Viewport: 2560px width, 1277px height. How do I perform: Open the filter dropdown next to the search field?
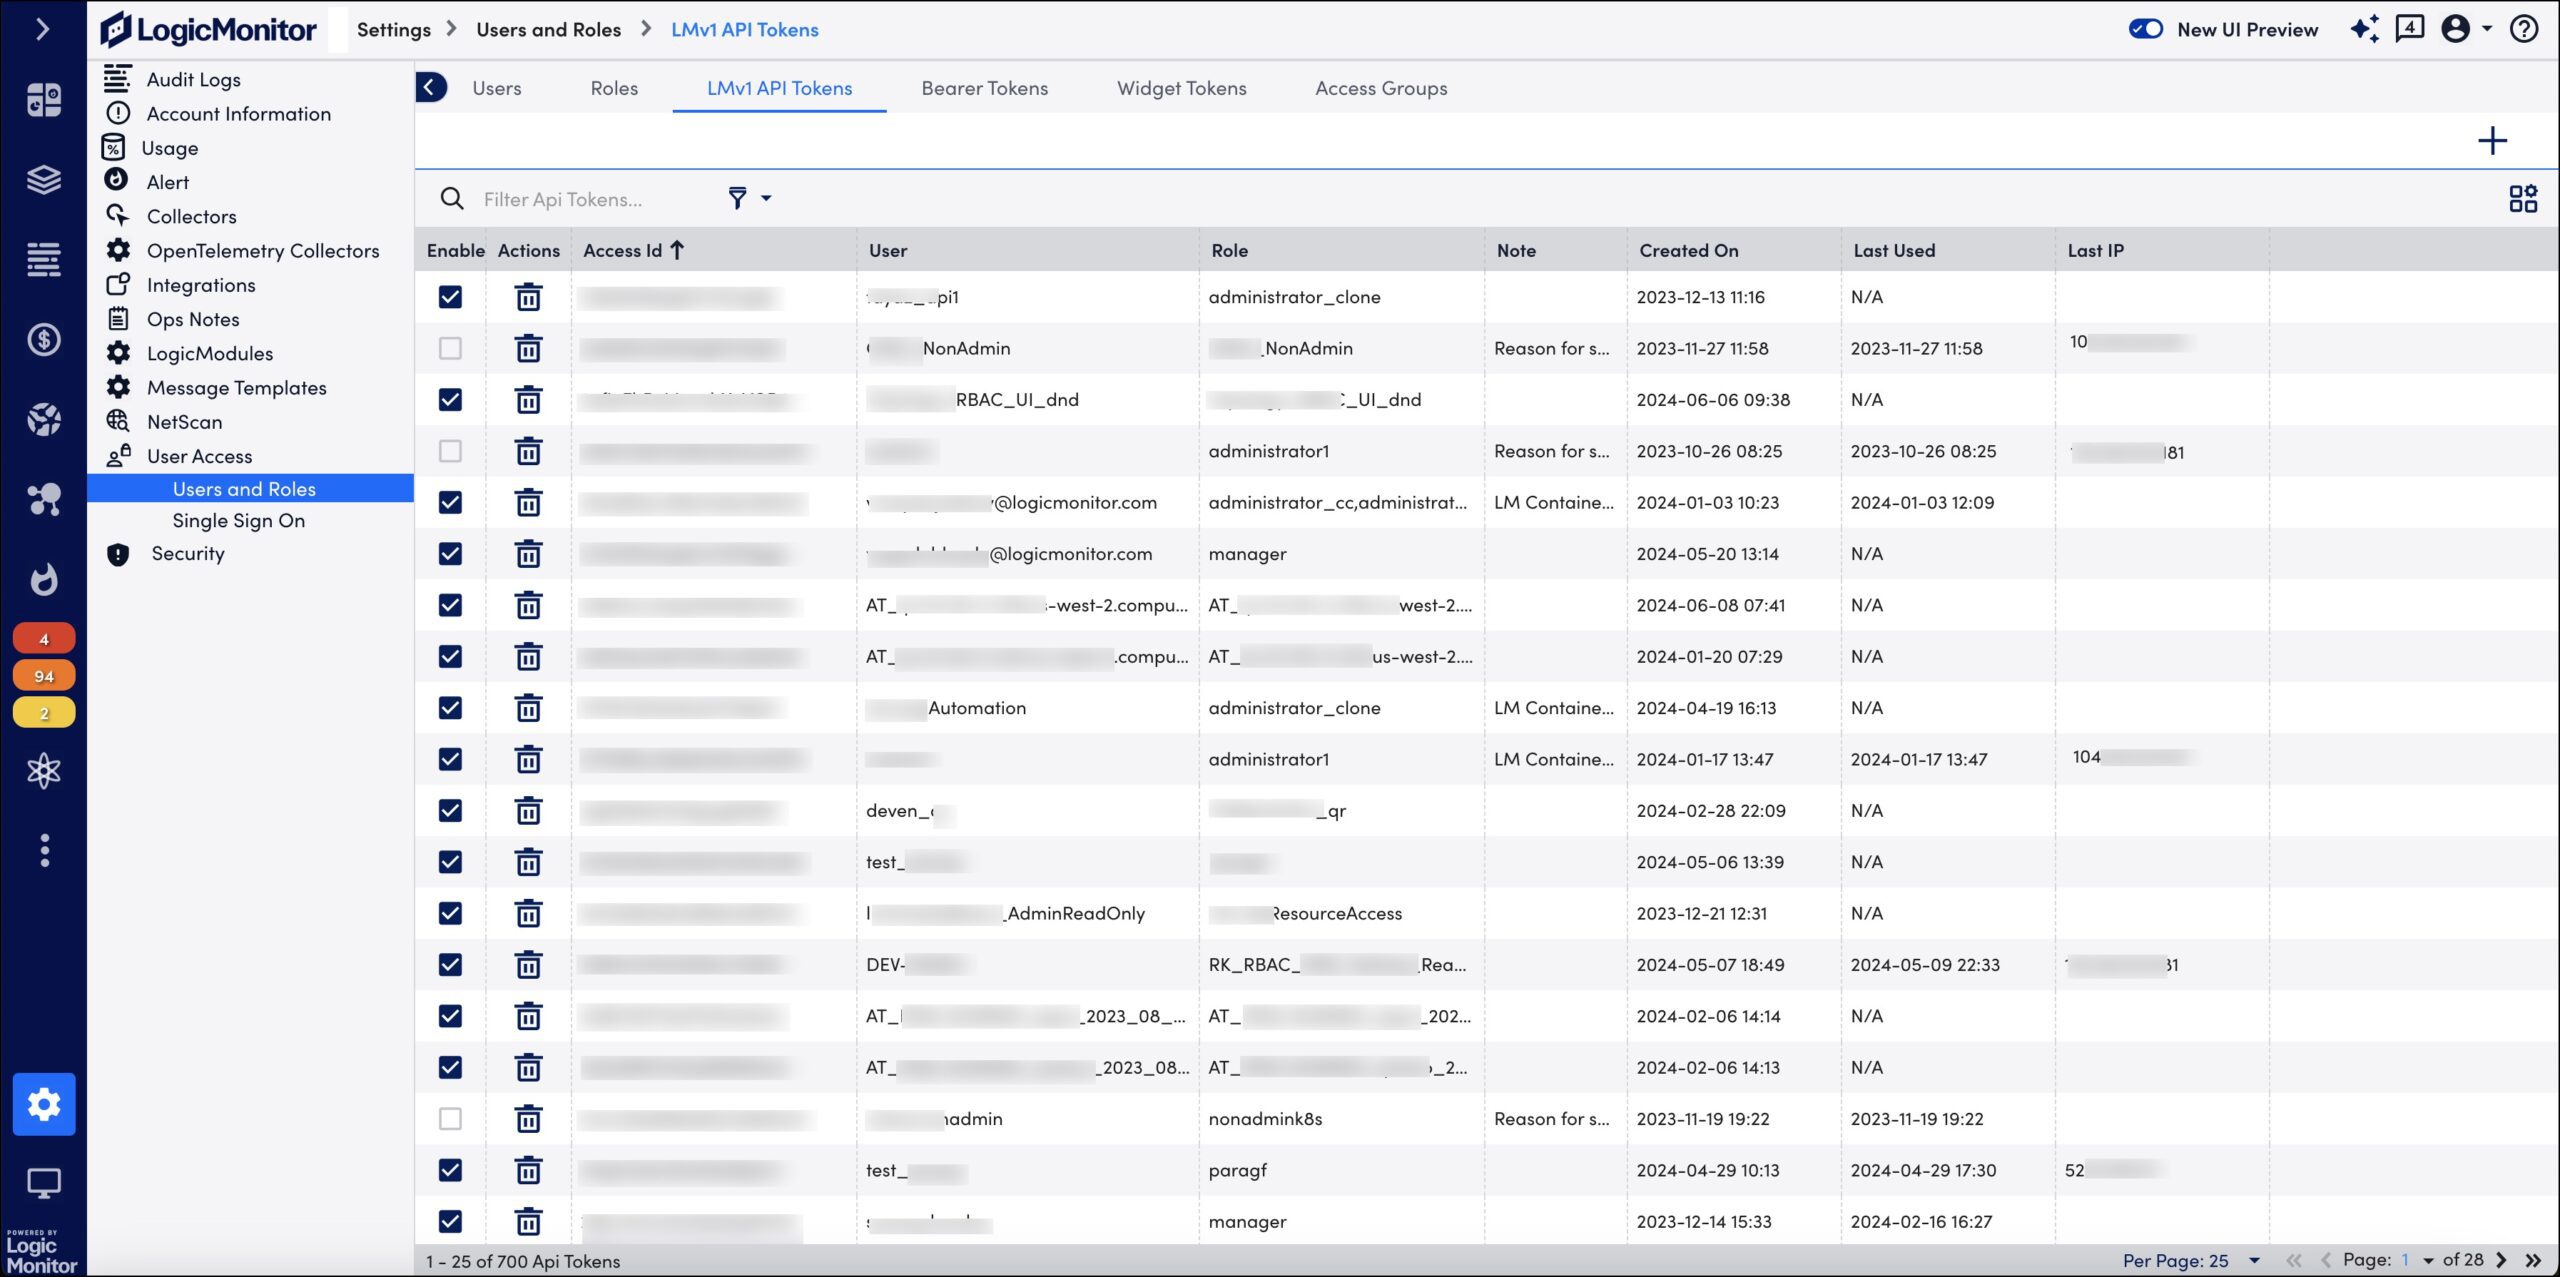coord(748,198)
